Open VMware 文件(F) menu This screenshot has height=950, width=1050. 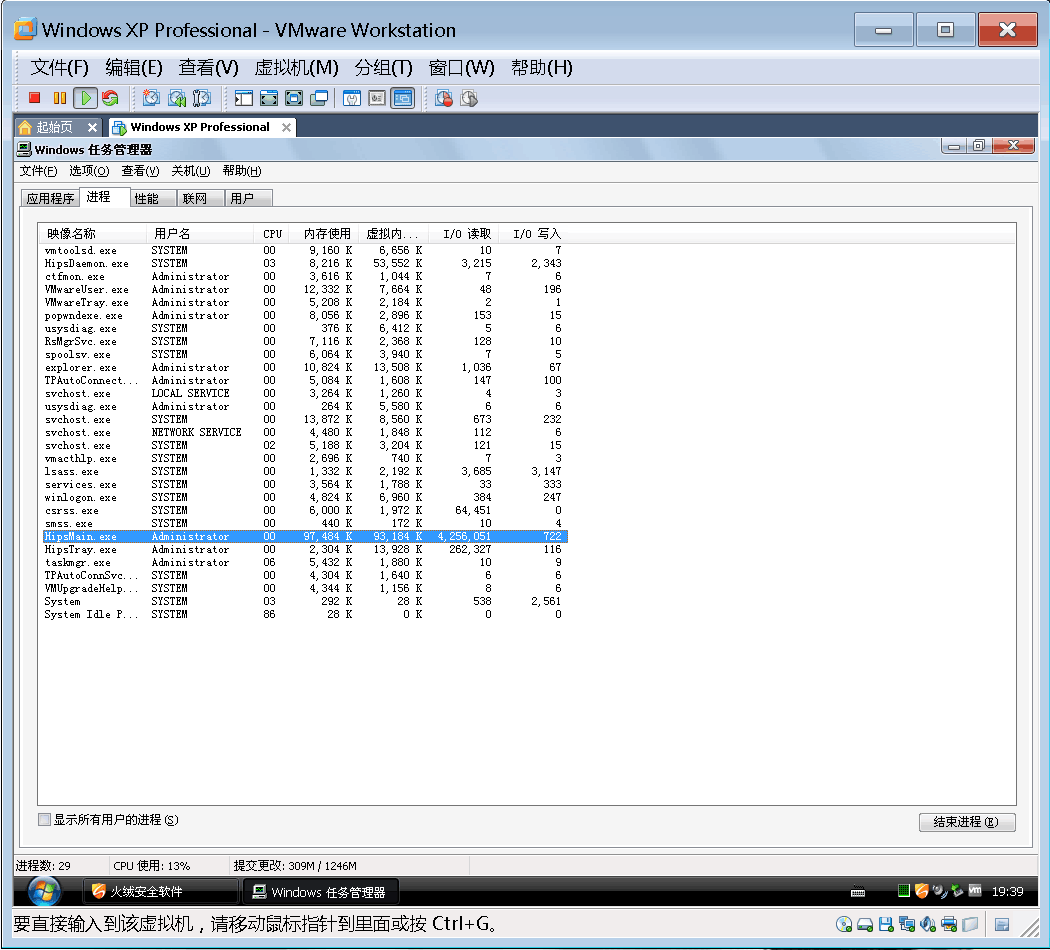point(60,68)
